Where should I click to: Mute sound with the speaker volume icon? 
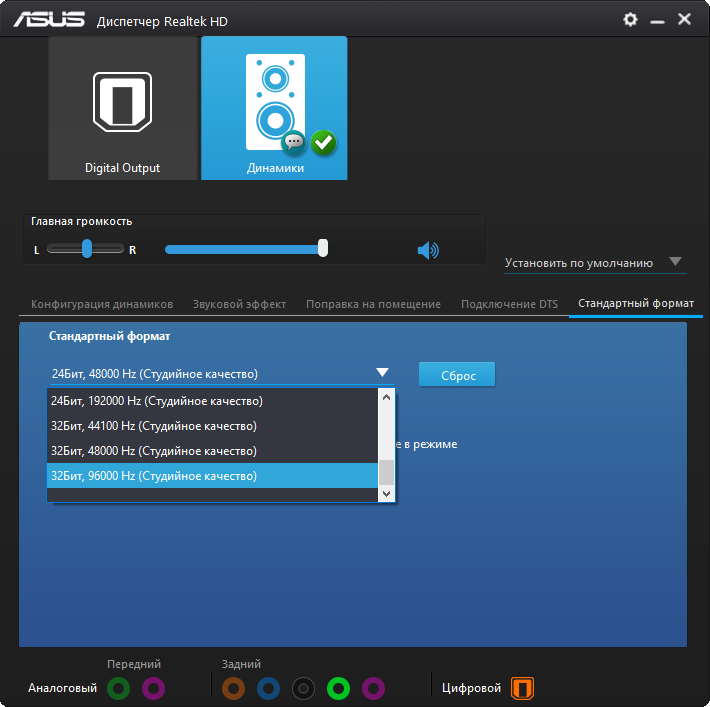coord(428,250)
